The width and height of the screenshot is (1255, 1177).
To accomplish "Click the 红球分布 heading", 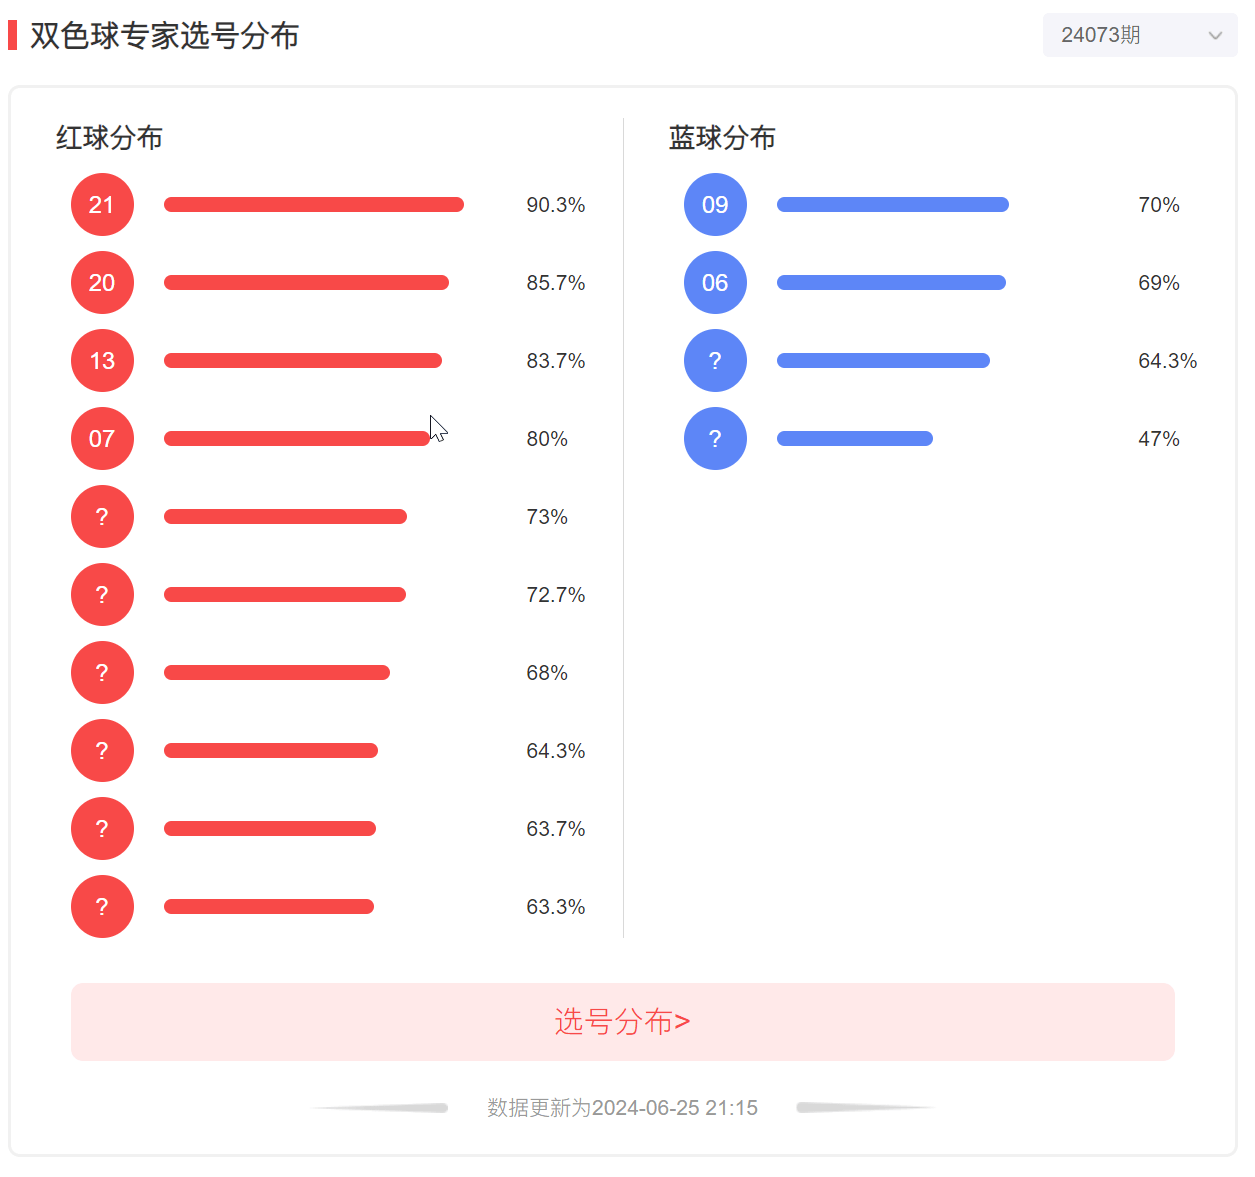I will [109, 138].
